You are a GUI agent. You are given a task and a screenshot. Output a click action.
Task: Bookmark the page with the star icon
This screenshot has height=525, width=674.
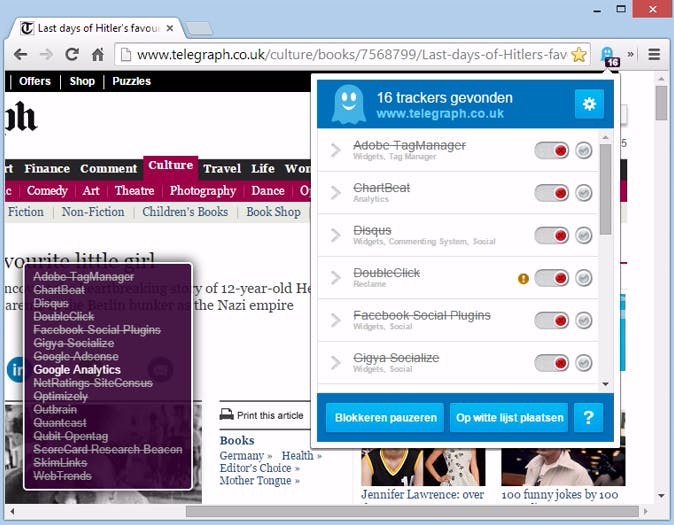(x=579, y=55)
